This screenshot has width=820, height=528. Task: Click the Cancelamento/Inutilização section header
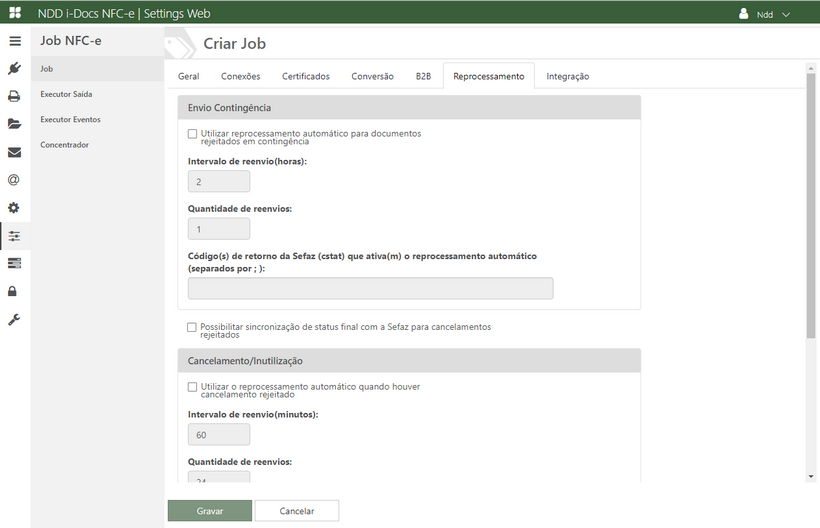point(409,361)
